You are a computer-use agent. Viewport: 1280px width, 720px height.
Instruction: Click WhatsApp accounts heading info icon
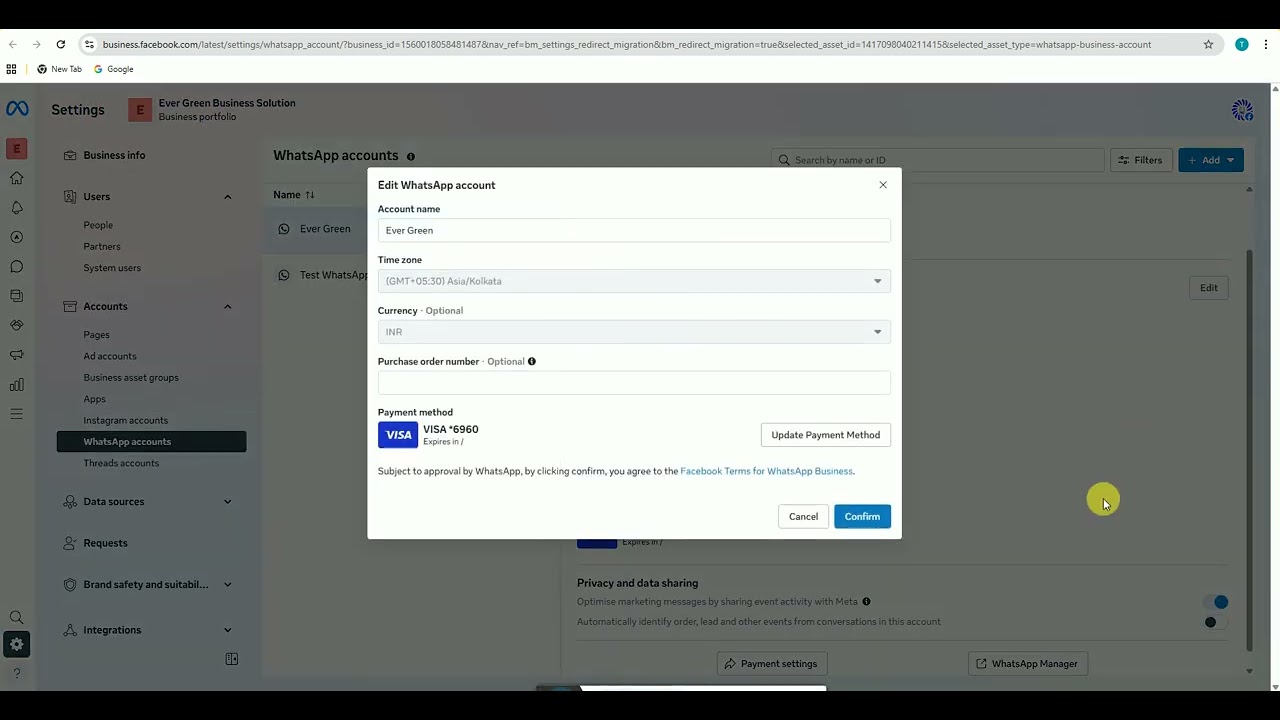[x=410, y=157]
